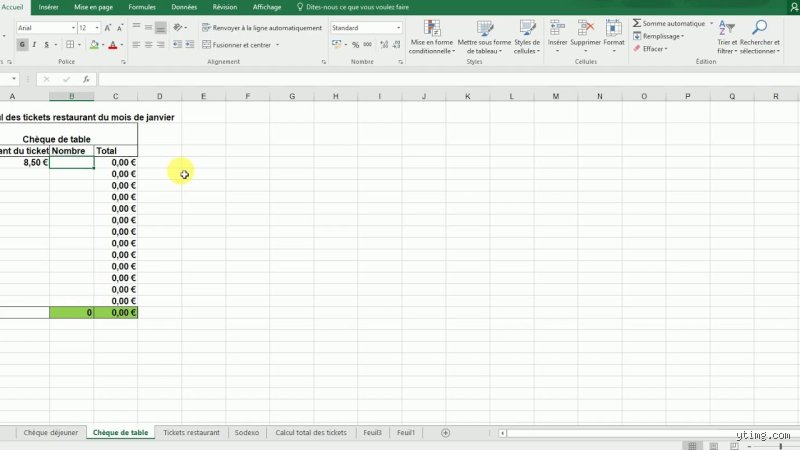Open the Mise en page ribbon tab
Screen dimensions: 800x450
click(x=93, y=7)
